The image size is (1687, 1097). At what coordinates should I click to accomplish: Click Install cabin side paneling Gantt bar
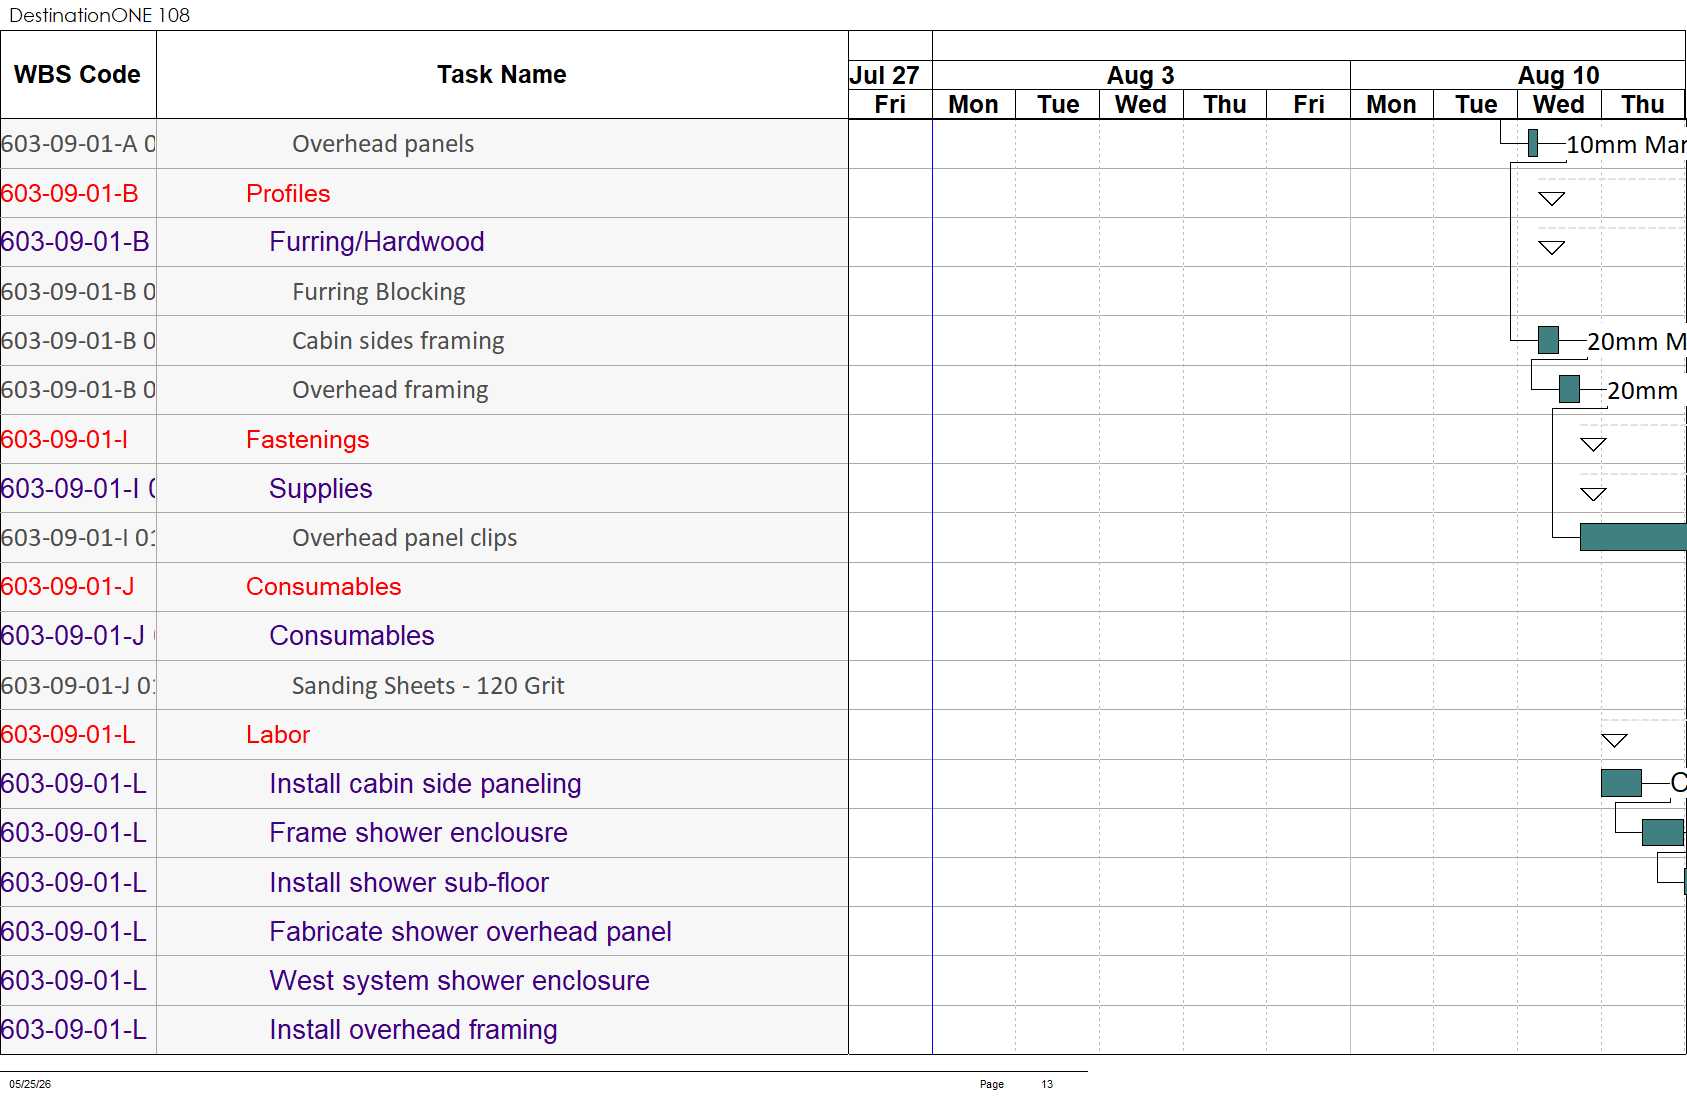pyautogui.click(x=1621, y=783)
